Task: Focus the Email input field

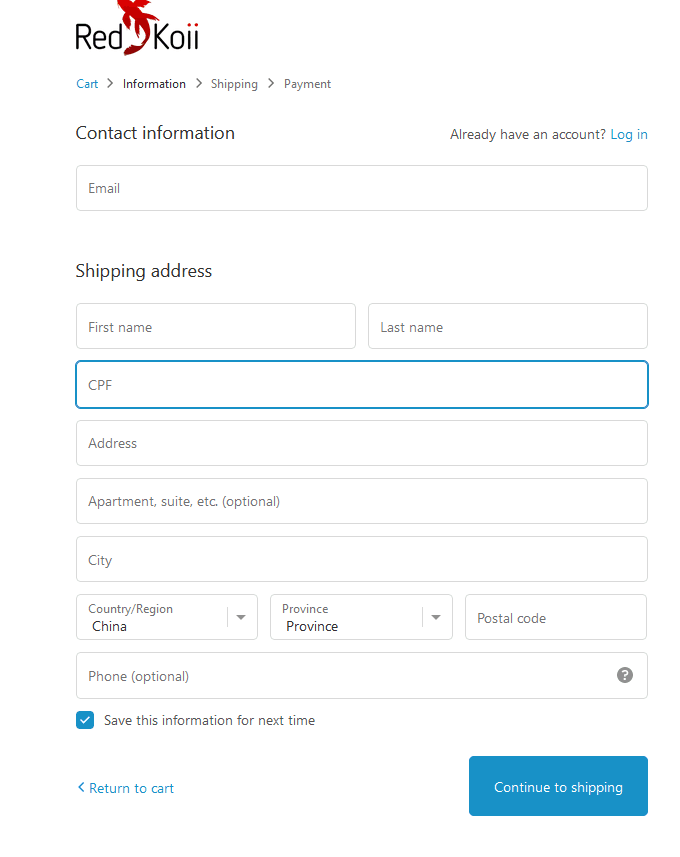Action: point(361,188)
